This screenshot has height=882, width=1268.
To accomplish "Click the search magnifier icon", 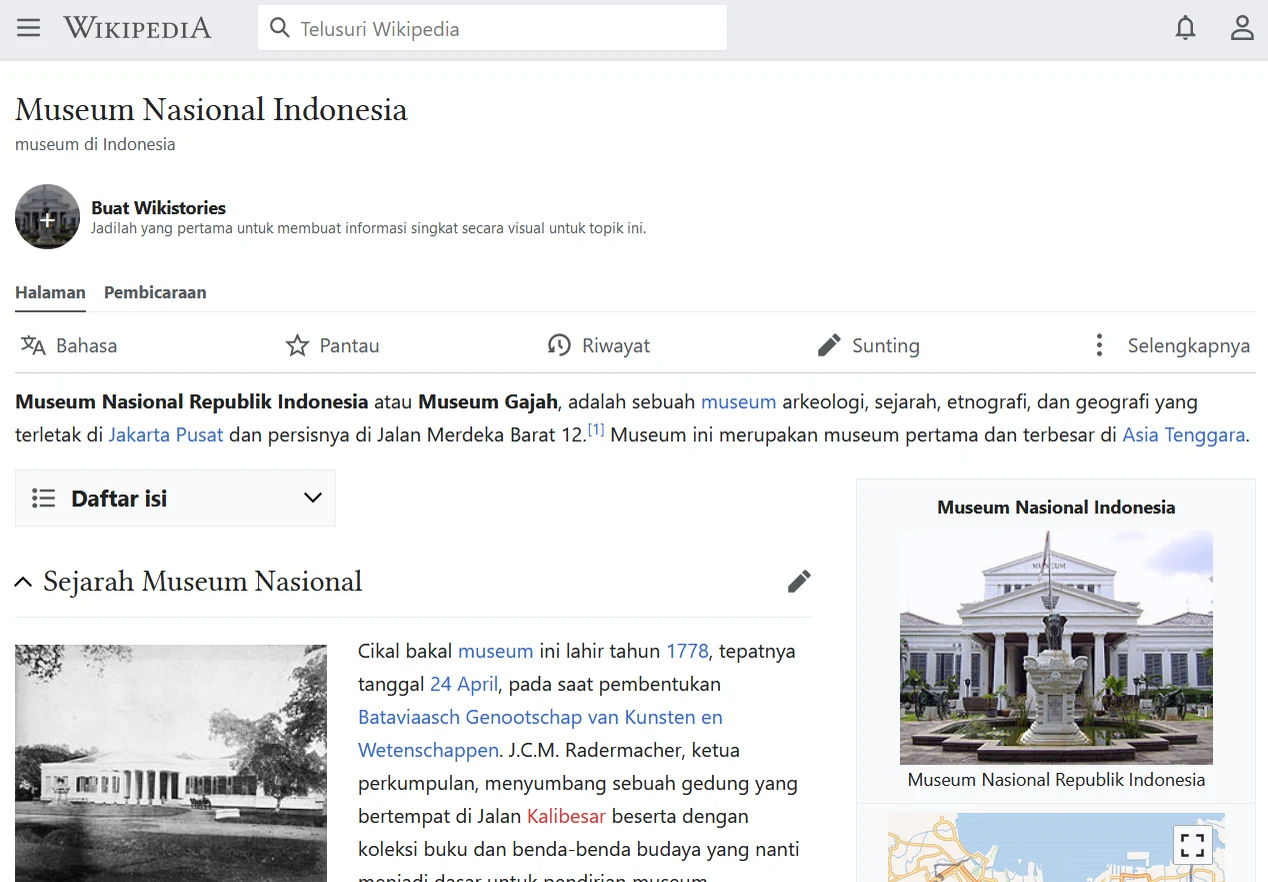I will coord(280,28).
